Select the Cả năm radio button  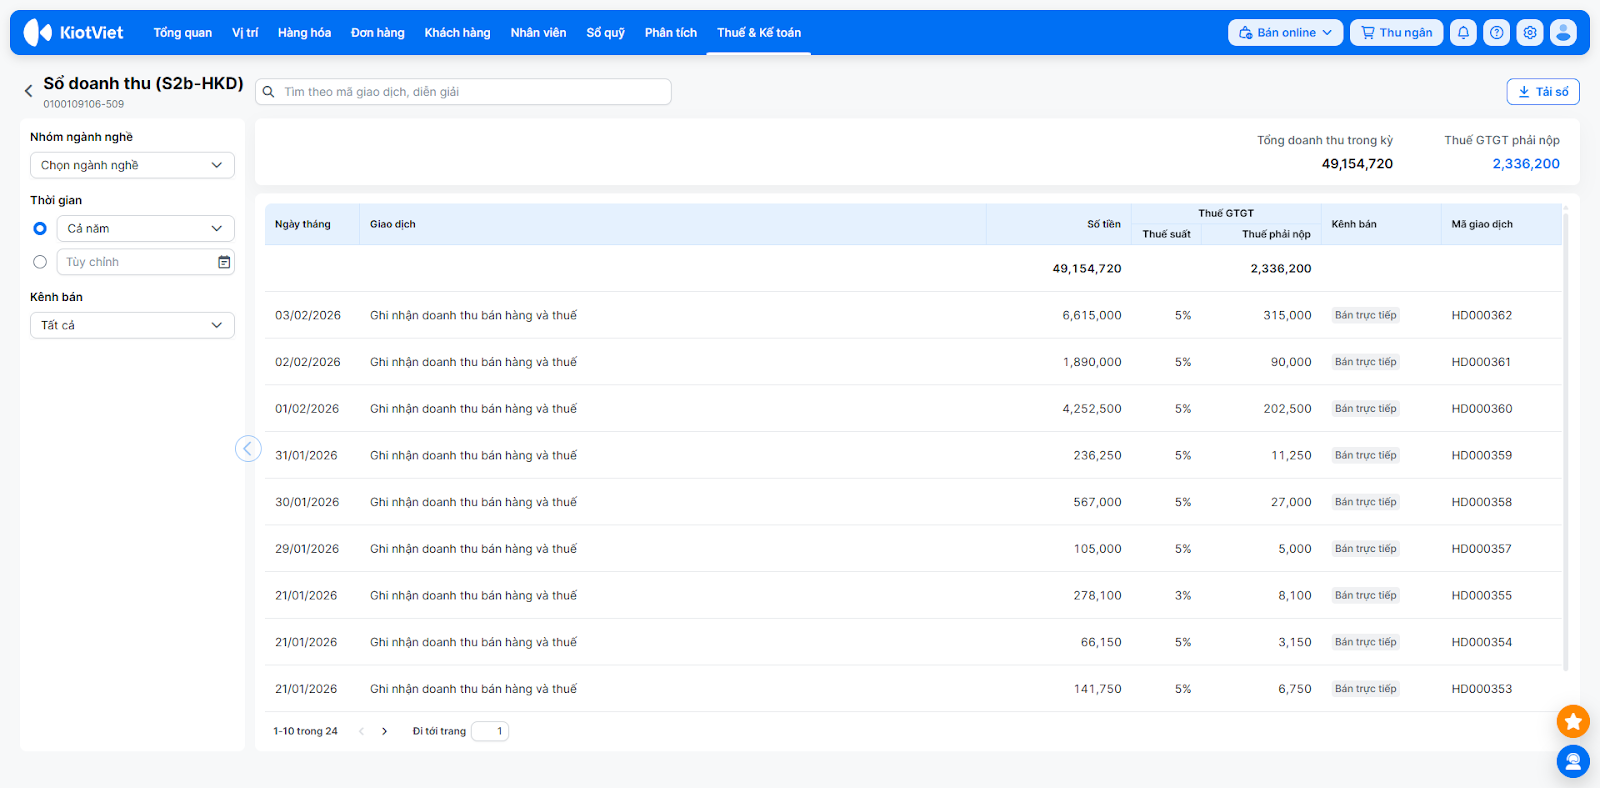(40, 229)
